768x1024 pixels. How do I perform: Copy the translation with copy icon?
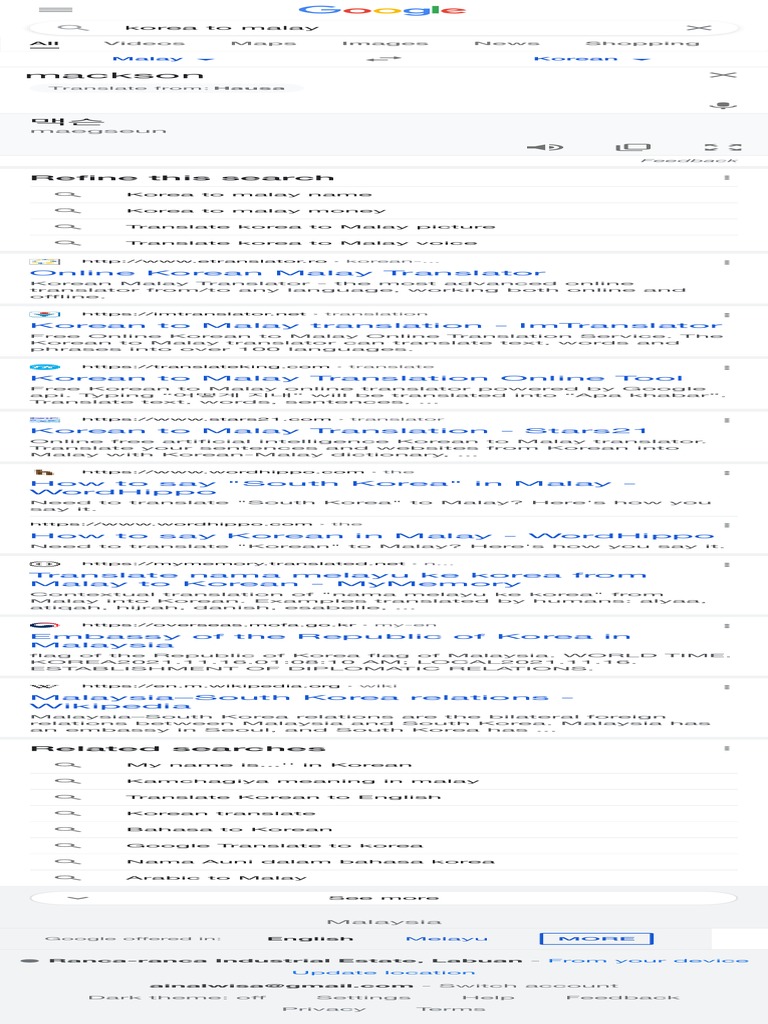633,147
